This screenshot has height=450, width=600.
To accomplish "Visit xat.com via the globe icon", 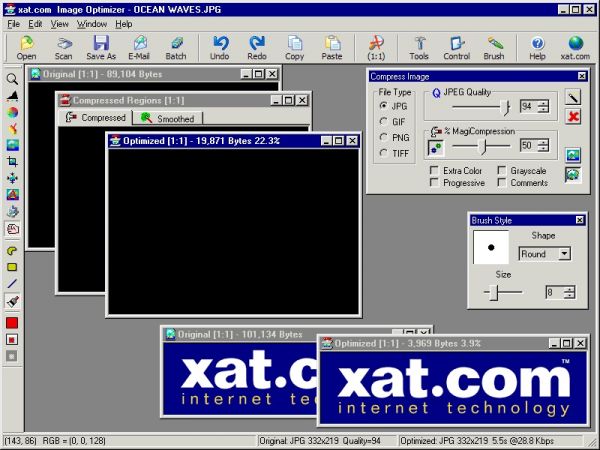I will [x=575, y=47].
